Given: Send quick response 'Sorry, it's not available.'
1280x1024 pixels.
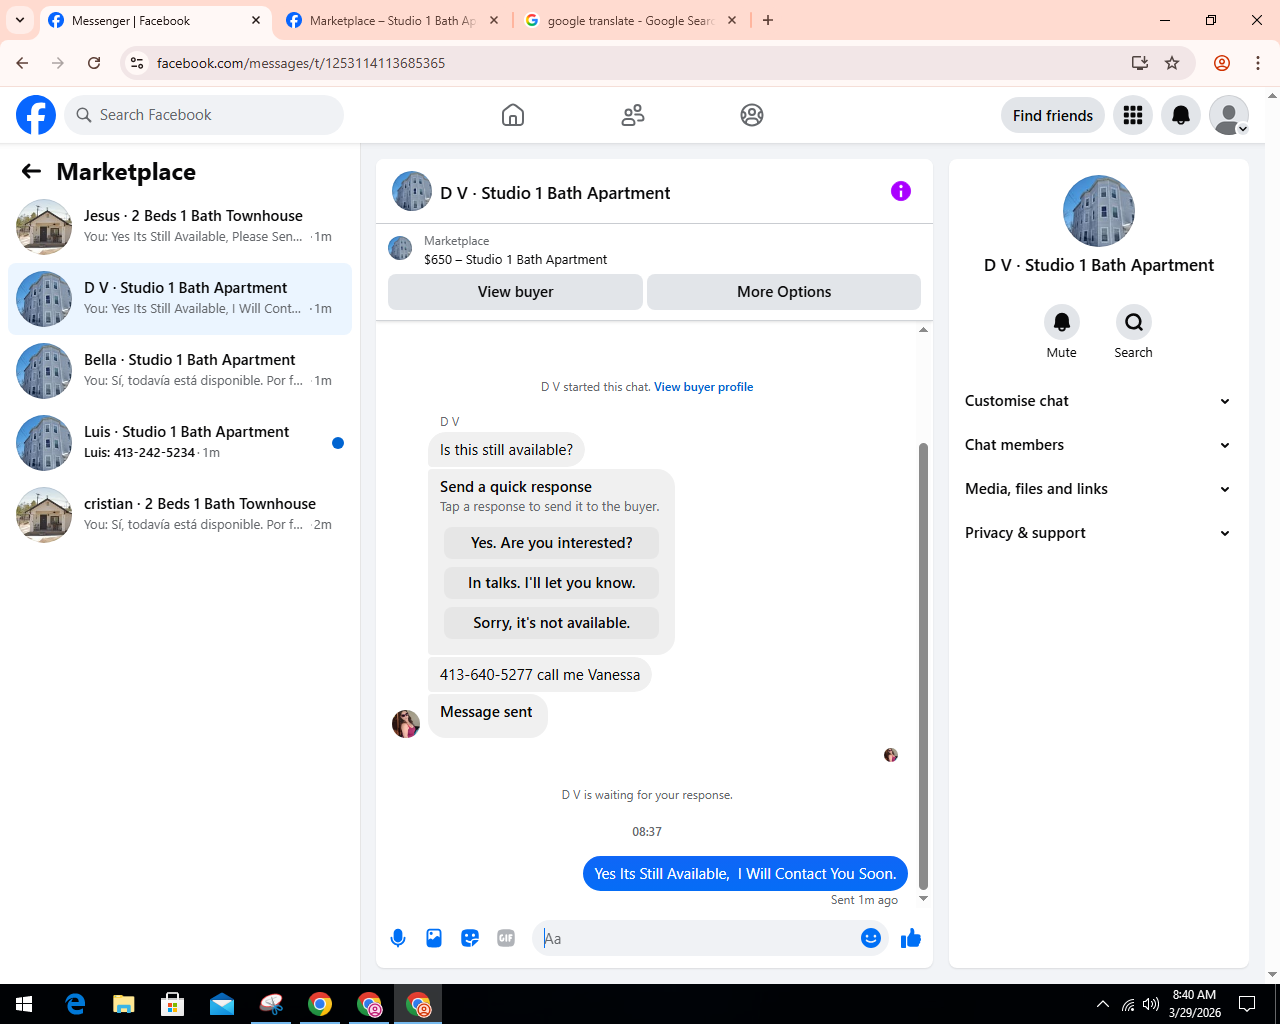Looking at the screenshot, I should pyautogui.click(x=551, y=623).
